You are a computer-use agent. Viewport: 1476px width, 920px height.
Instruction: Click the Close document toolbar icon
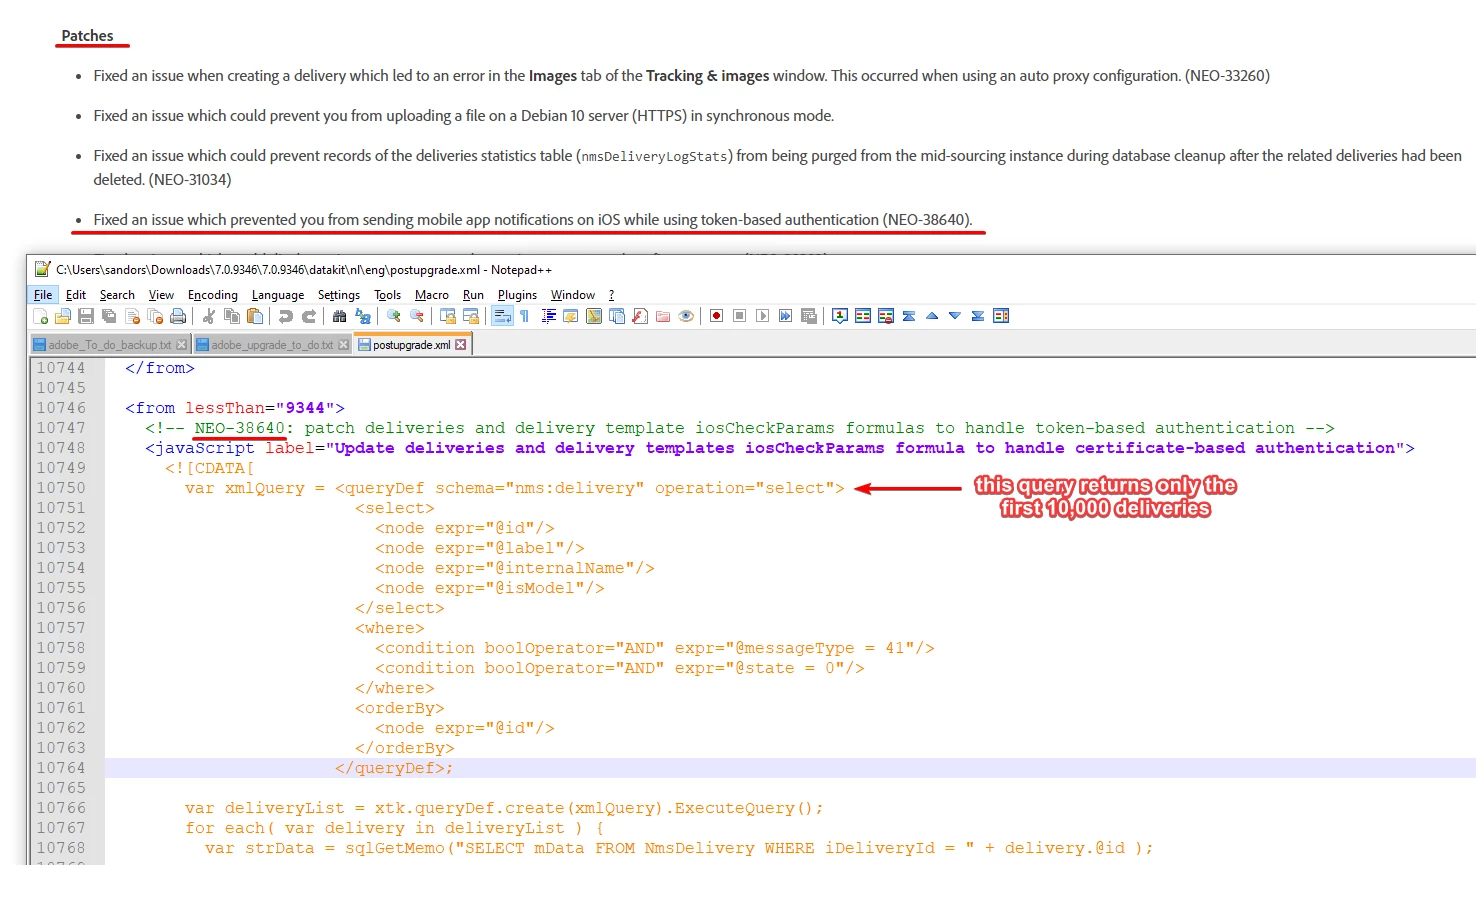tap(132, 316)
